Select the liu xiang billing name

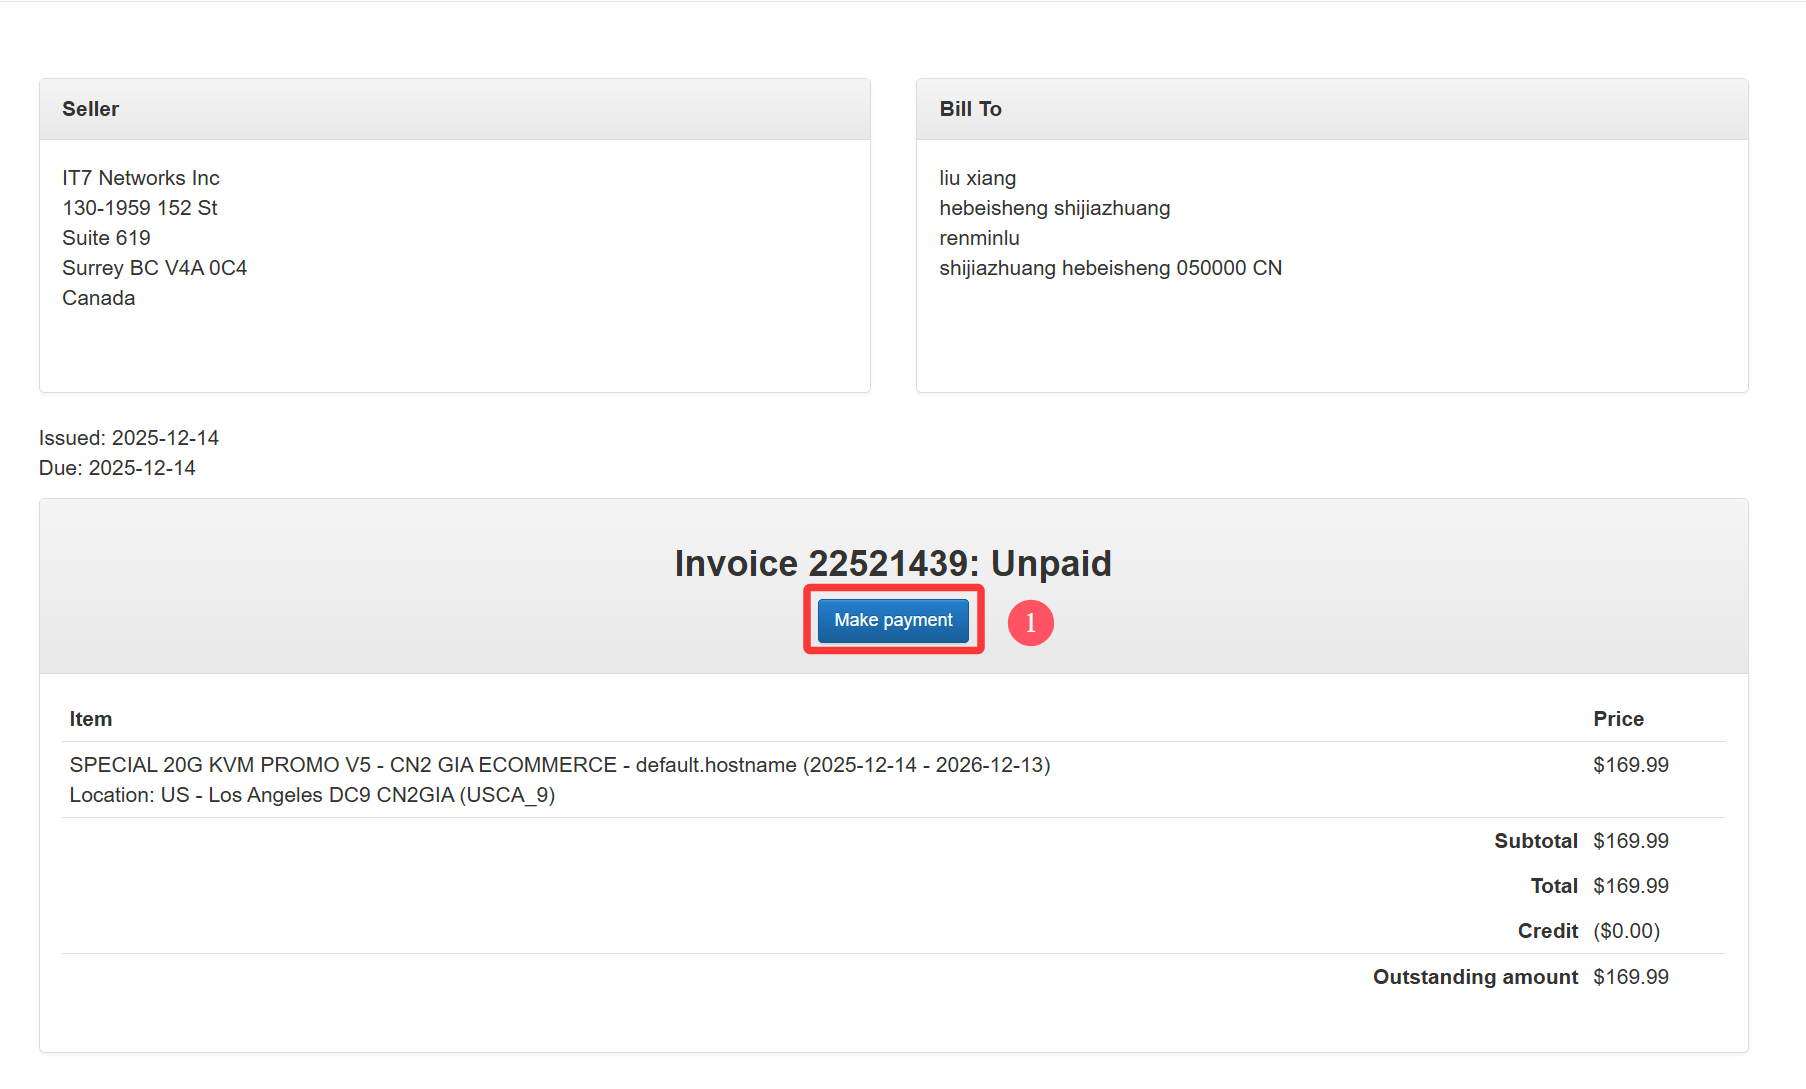[977, 178]
